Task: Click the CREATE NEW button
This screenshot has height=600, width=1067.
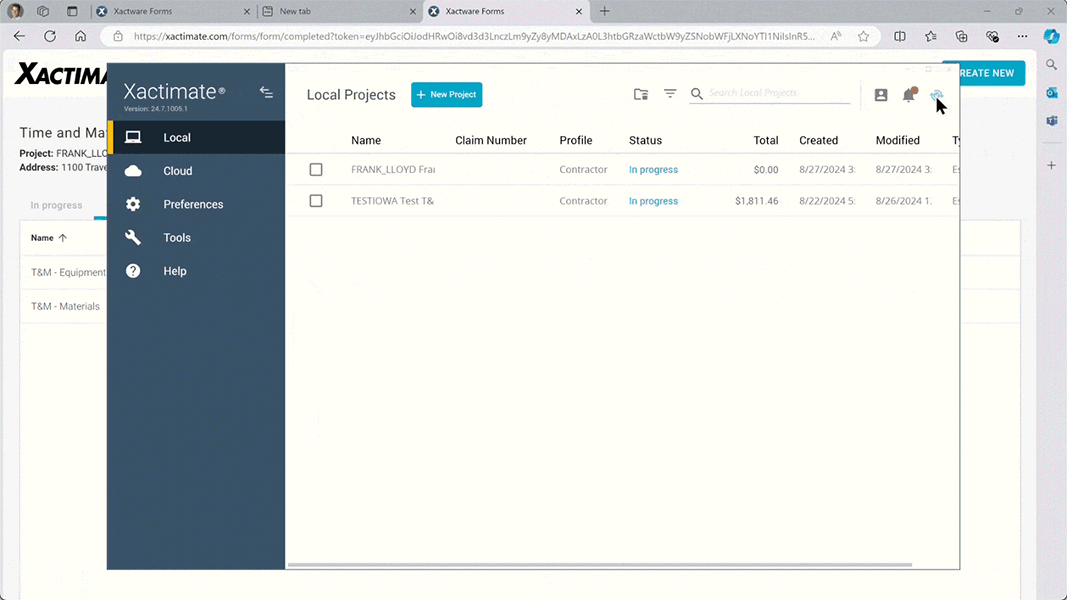Action: (x=988, y=73)
